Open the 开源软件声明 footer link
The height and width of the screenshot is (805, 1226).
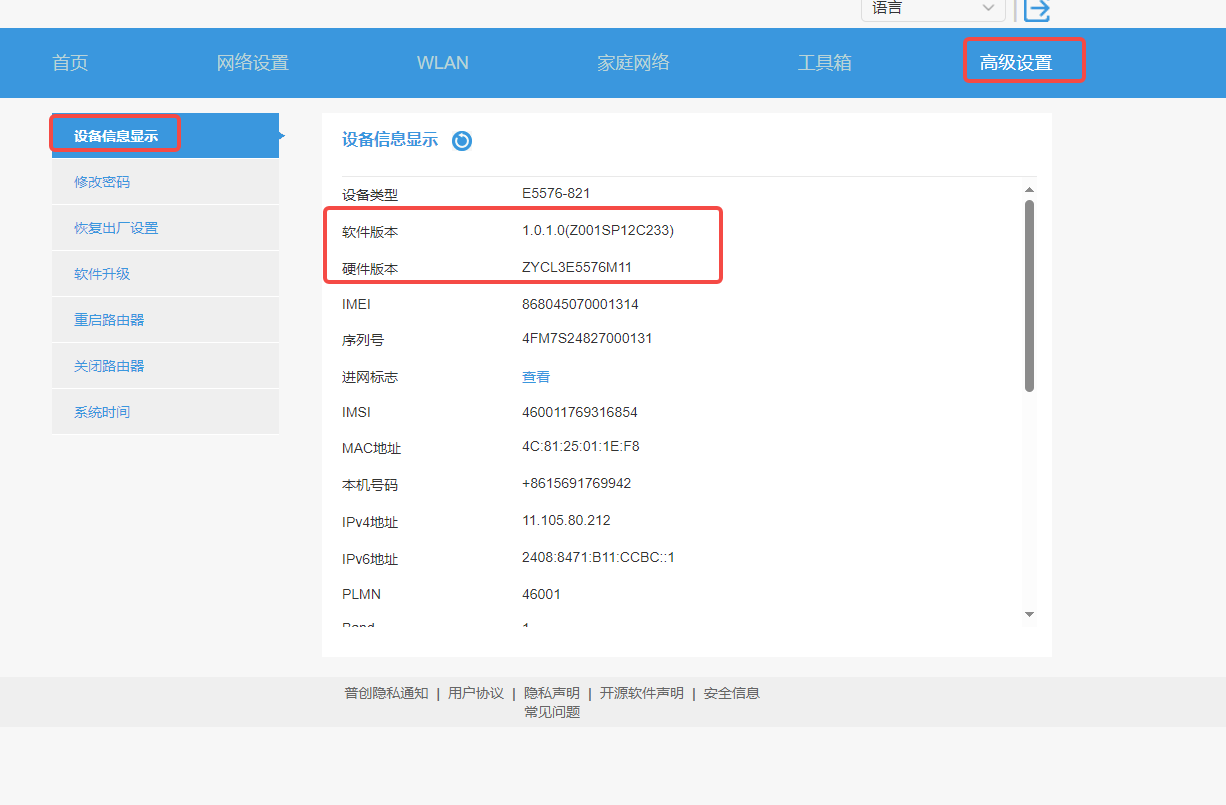click(x=641, y=693)
